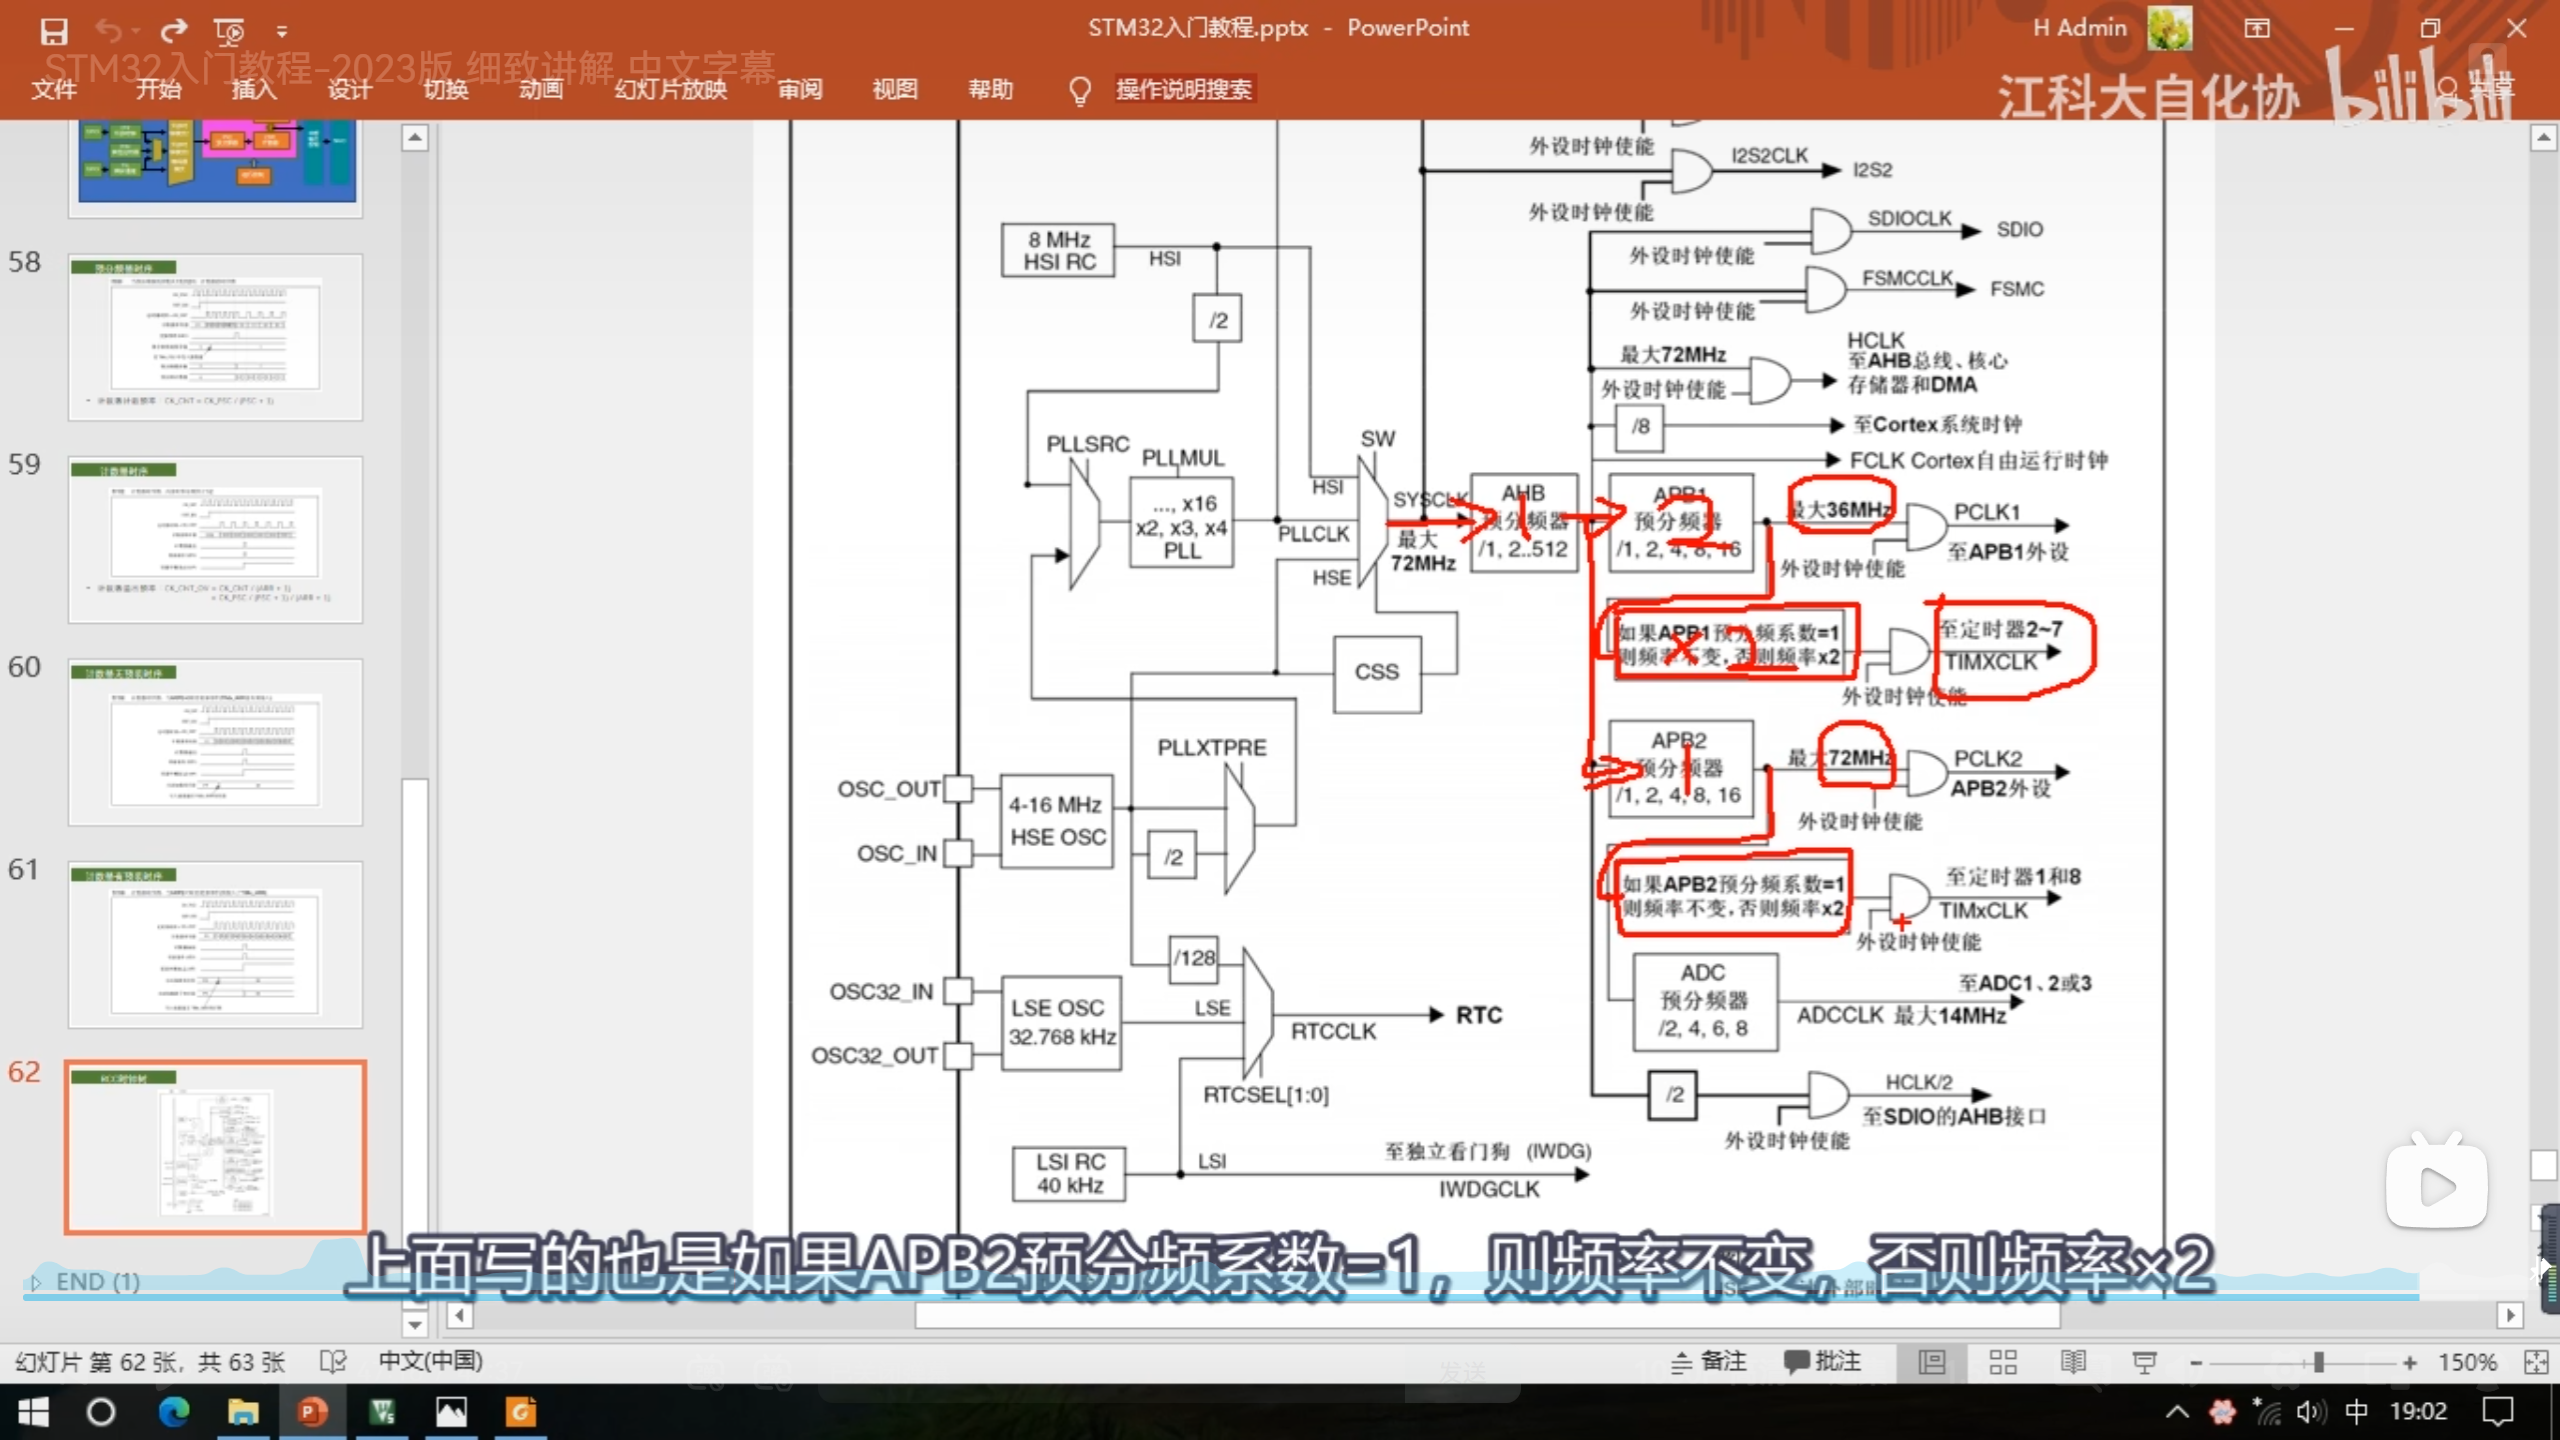The image size is (2560, 1440).
Task: Expand the END (1) section
Action: [37, 1282]
